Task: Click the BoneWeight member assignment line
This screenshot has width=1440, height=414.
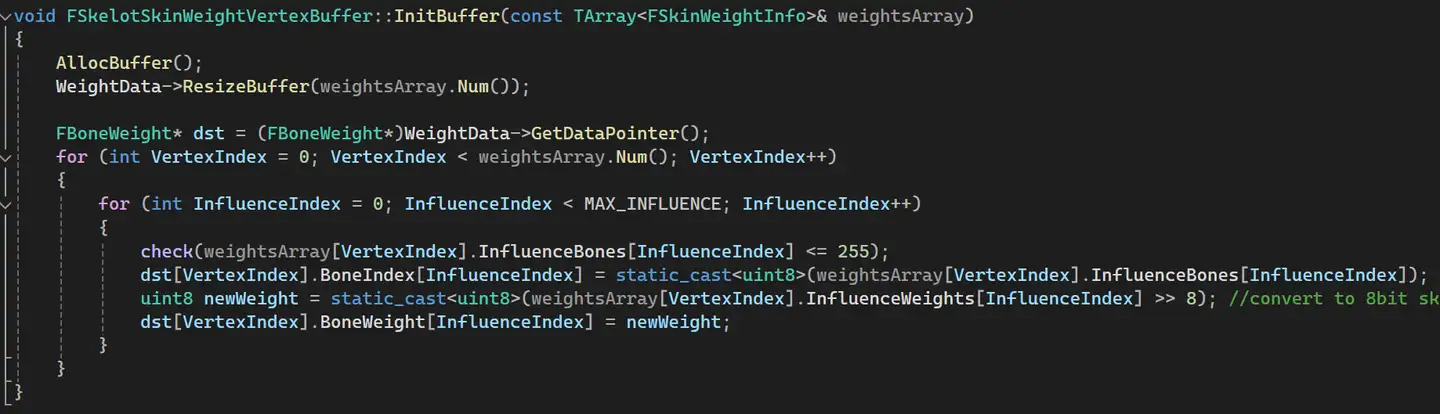Action: click(x=430, y=322)
